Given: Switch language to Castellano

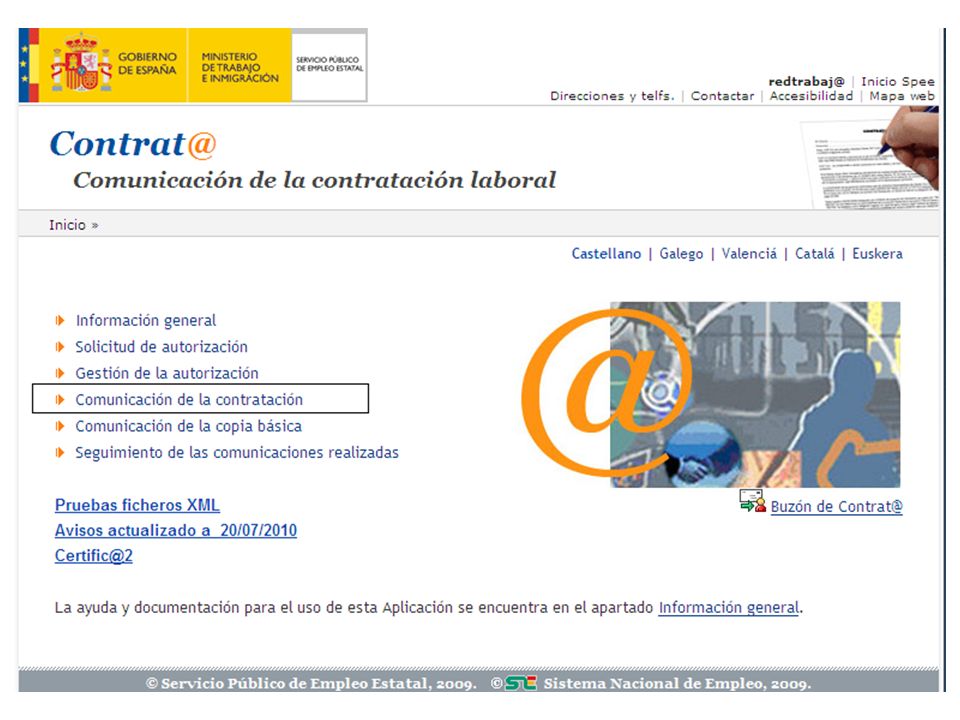Looking at the screenshot, I should [606, 253].
